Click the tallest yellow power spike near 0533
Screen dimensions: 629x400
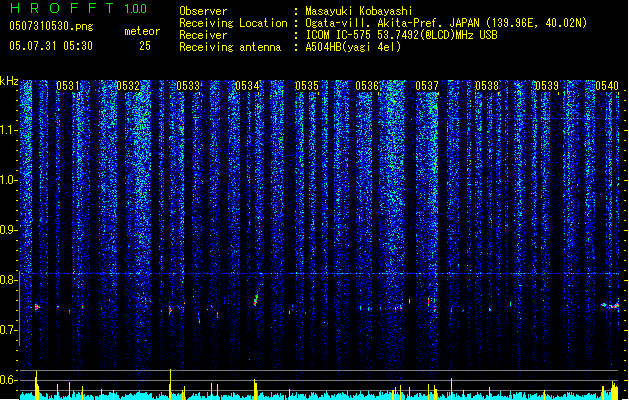click(170, 384)
